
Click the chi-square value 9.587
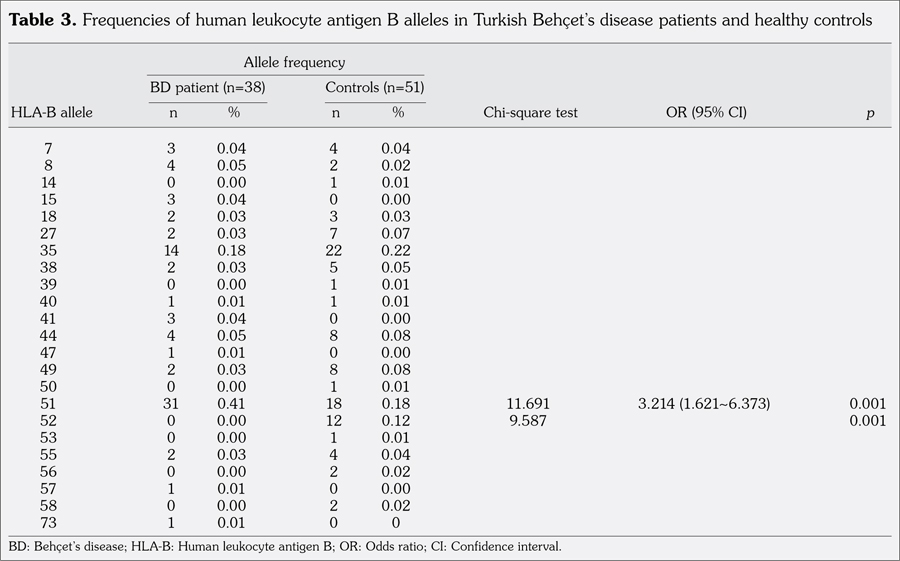pos(530,421)
